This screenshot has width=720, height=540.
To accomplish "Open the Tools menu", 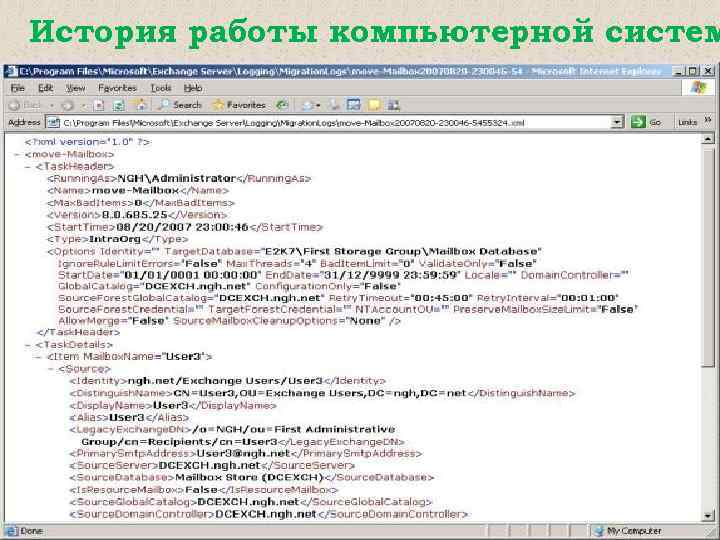I will tap(161, 88).
